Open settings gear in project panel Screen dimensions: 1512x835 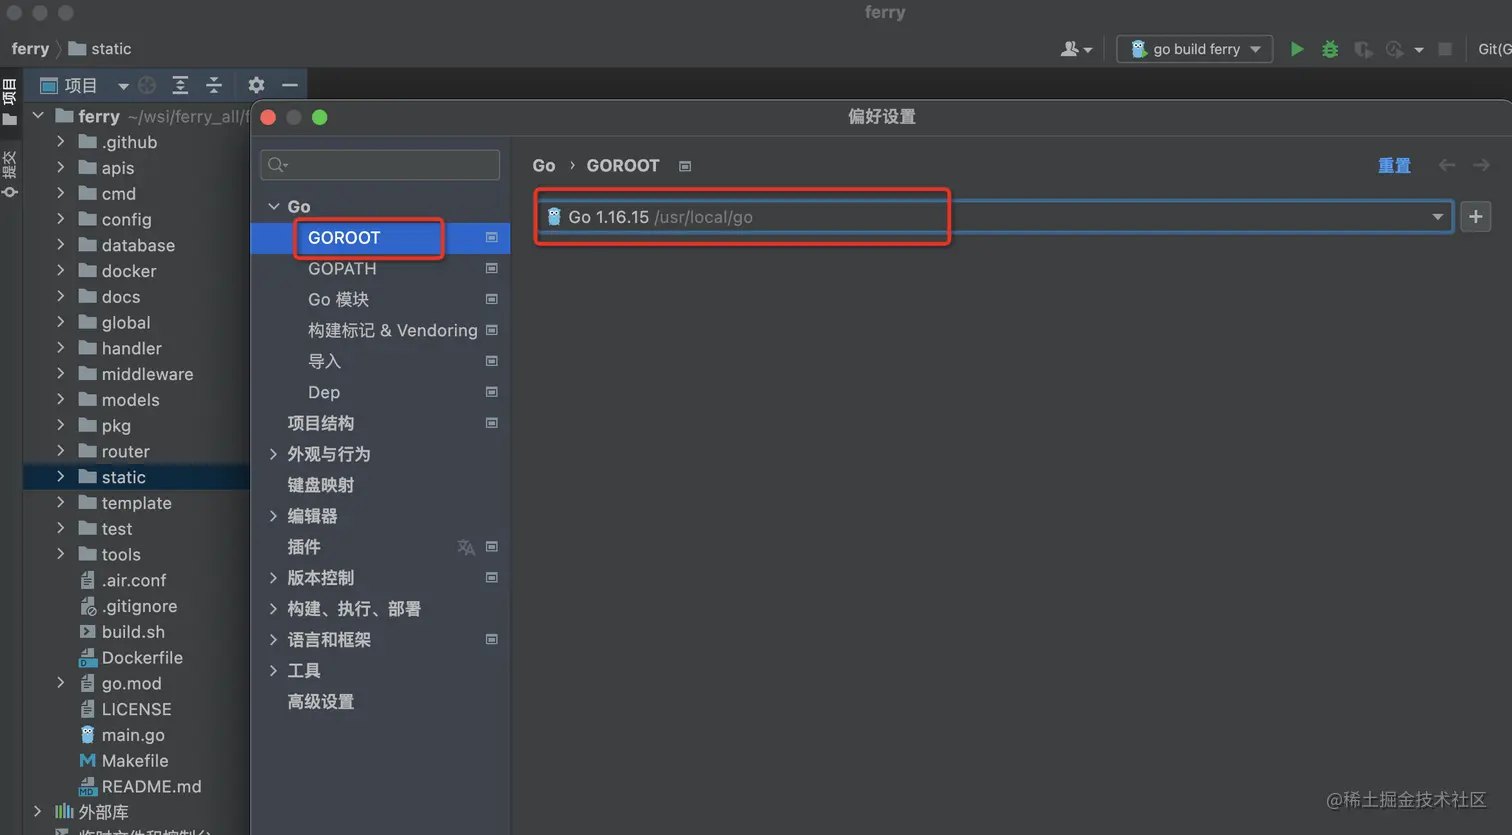pyautogui.click(x=256, y=85)
